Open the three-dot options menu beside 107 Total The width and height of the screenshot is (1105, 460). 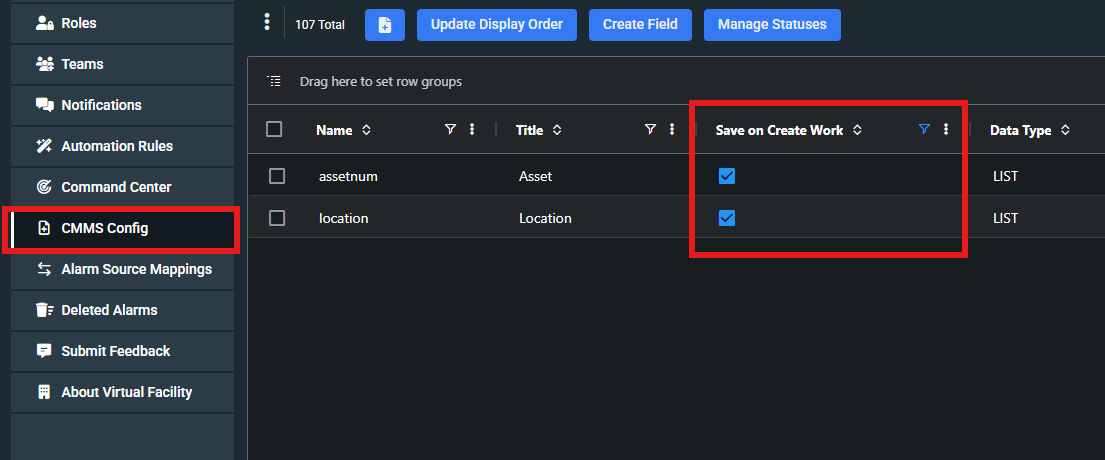(x=266, y=23)
